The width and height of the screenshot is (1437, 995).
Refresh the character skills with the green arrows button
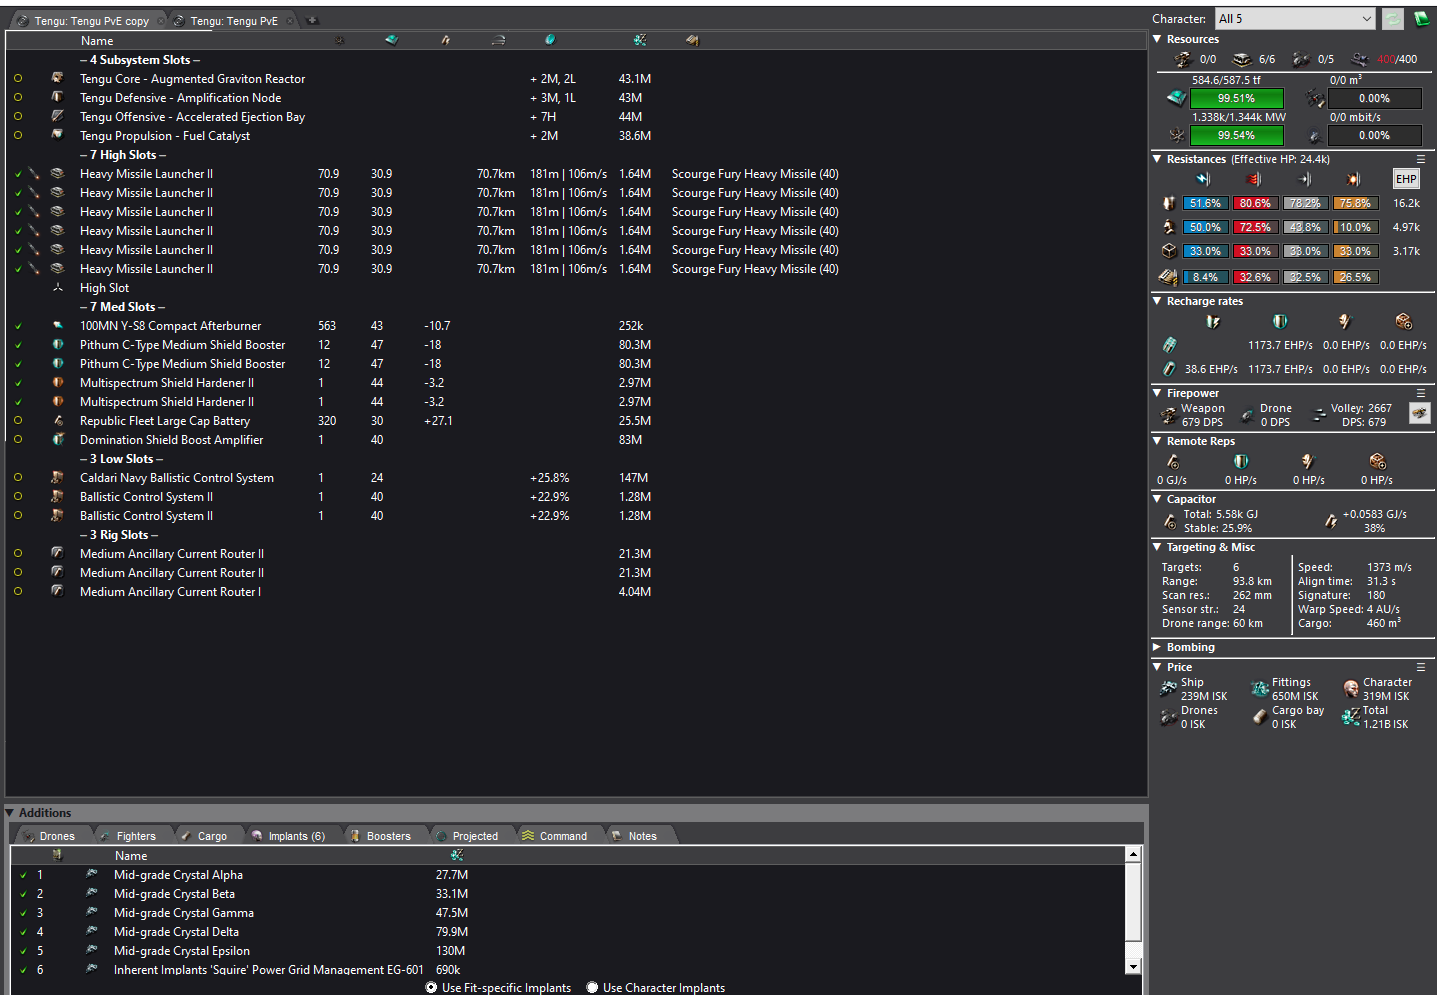pos(1392,19)
